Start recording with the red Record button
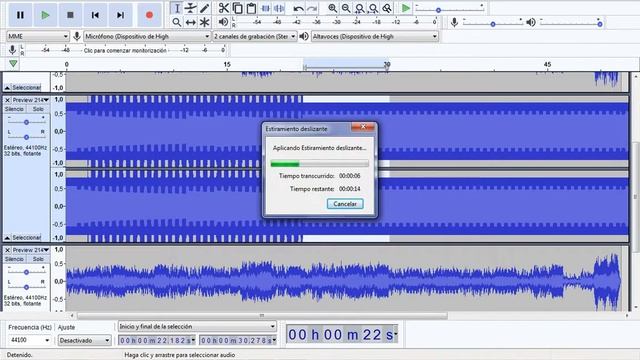 click(149, 15)
